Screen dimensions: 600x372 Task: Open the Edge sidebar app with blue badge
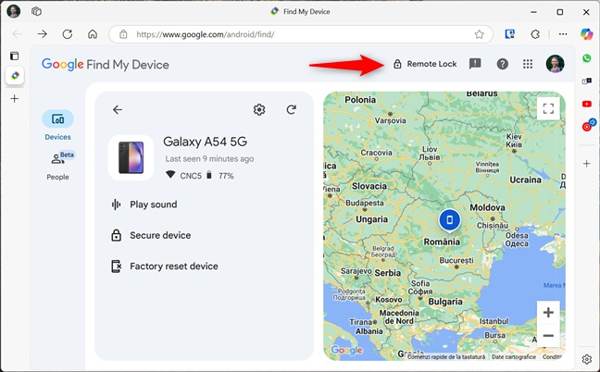(x=588, y=125)
